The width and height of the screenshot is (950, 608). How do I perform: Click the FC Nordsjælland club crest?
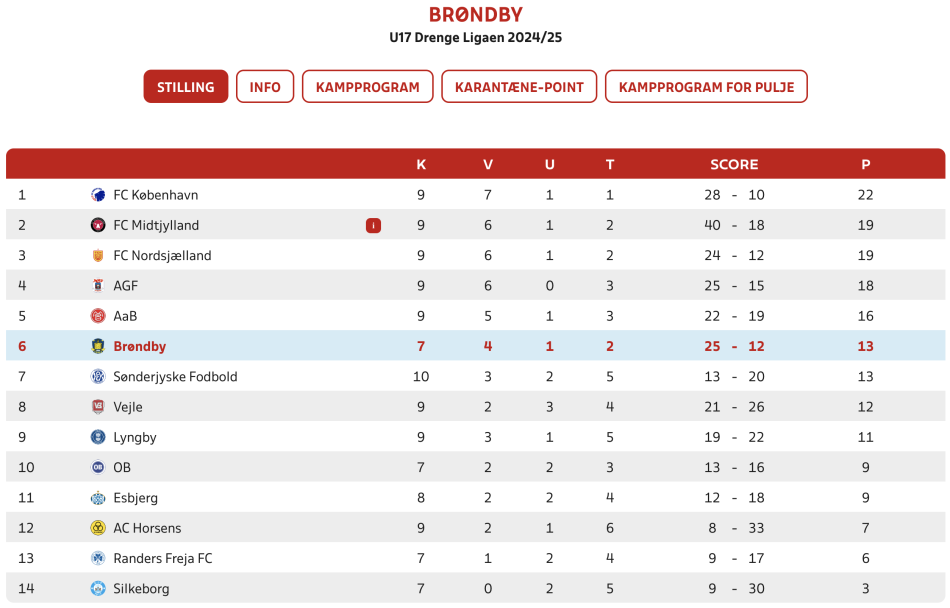coord(98,256)
